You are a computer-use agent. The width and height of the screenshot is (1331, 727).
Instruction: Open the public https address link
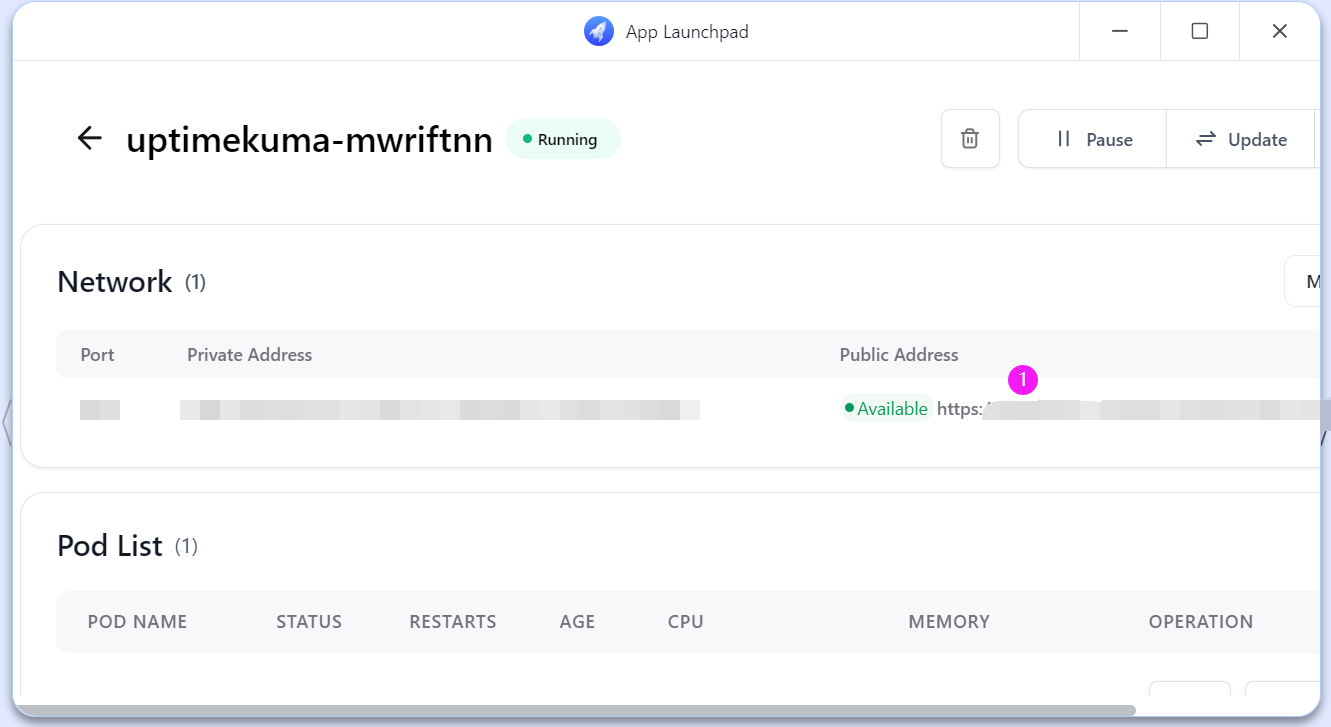tap(1130, 409)
